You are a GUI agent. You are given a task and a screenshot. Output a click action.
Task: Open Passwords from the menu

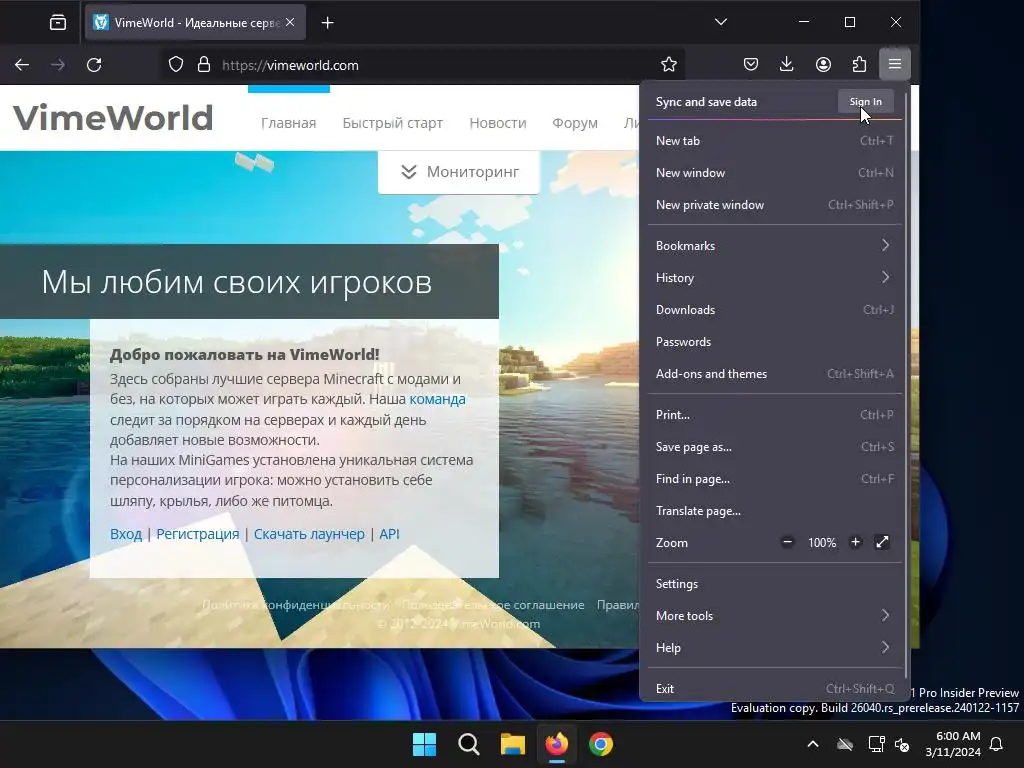tap(775, 342)
